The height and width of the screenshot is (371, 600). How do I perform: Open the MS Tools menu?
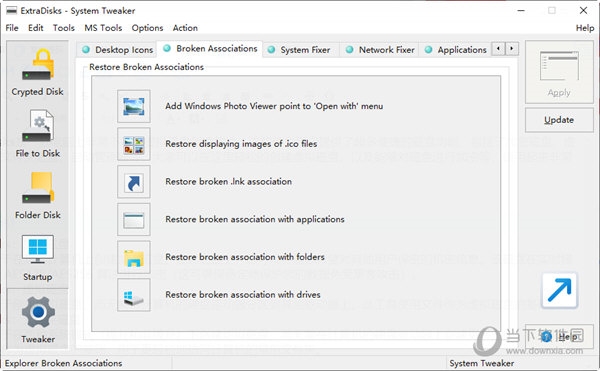[103, 28]
